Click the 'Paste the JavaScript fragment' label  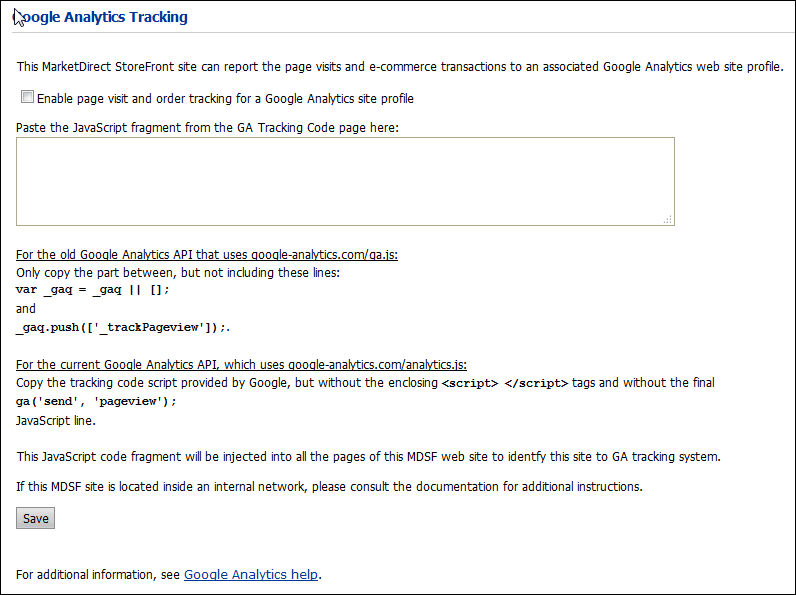pyautogui.click(x=207, y=127)
